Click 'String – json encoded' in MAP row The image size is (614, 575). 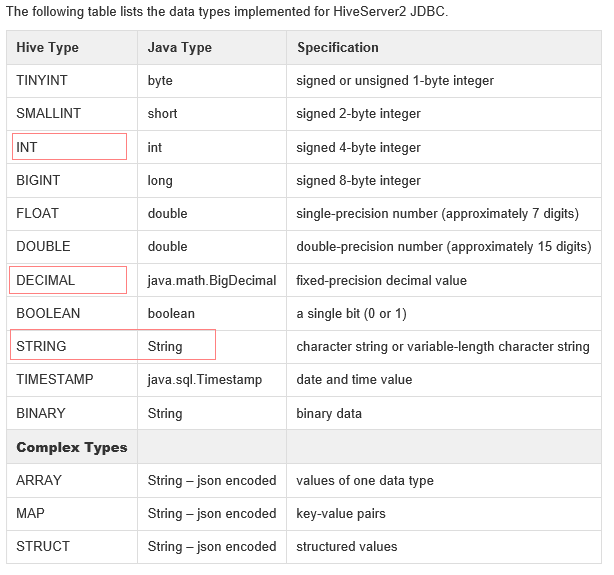[212, 513]
